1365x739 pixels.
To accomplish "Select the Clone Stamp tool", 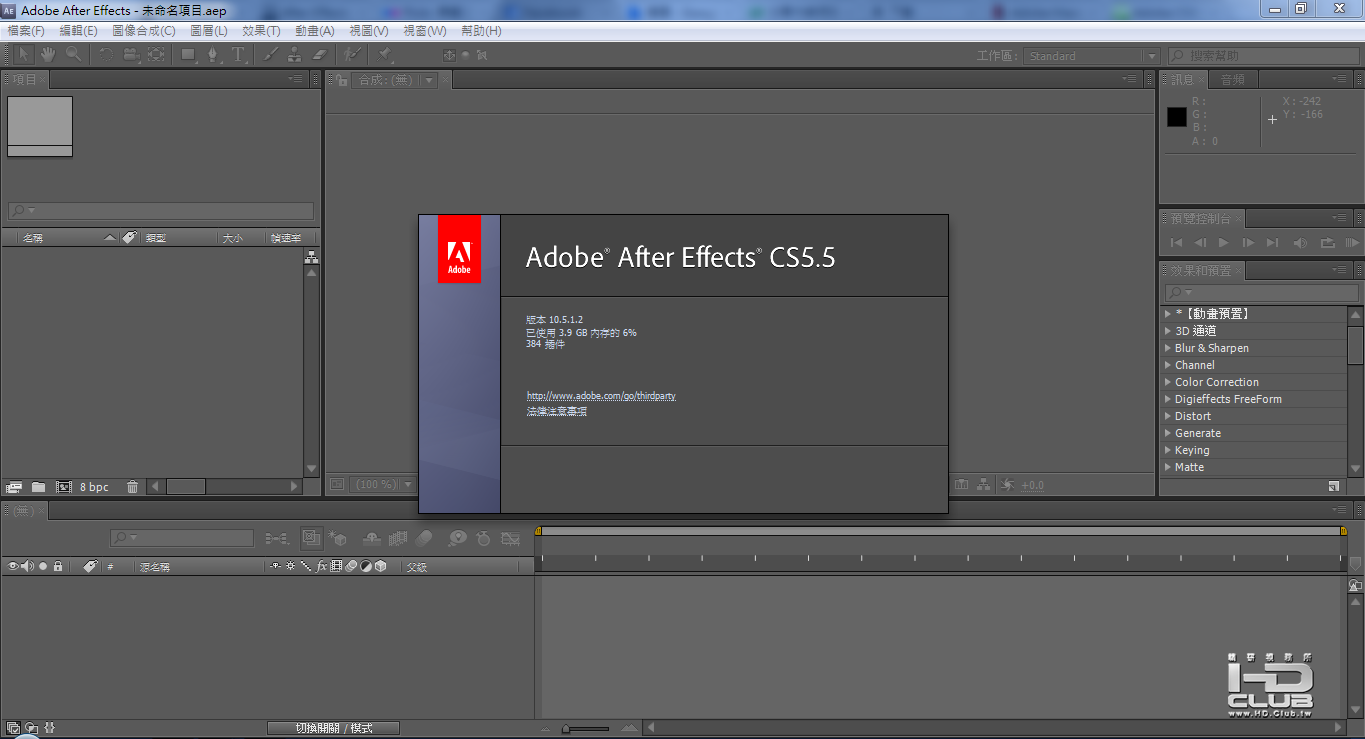I will 295,55.
